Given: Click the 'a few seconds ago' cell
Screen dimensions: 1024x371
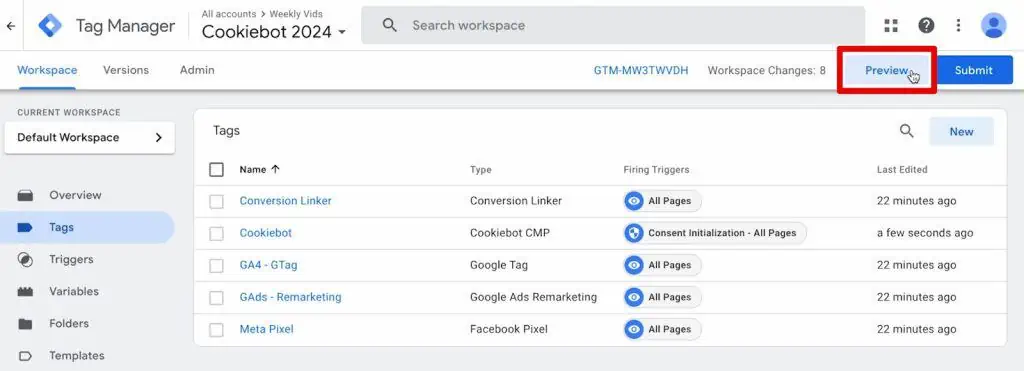Looking at the screenshot, I should 925,233.
